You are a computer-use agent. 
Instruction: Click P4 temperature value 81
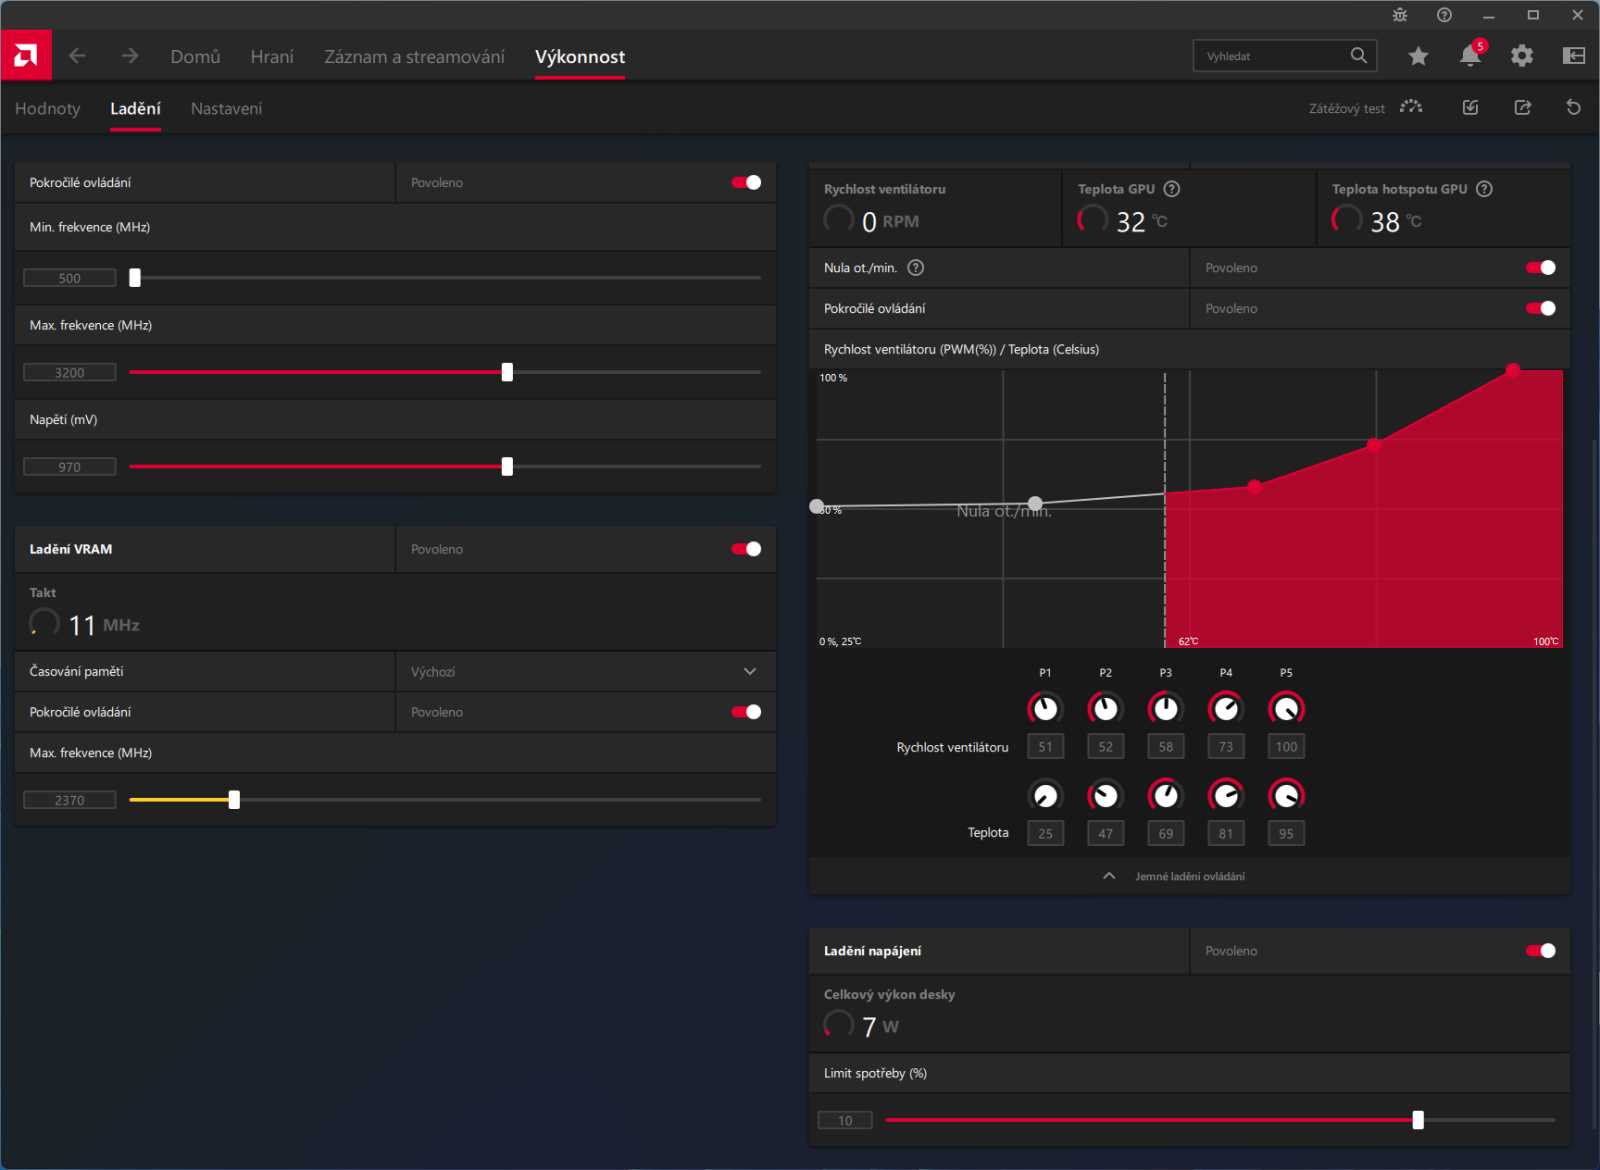tap(1226, 833)
